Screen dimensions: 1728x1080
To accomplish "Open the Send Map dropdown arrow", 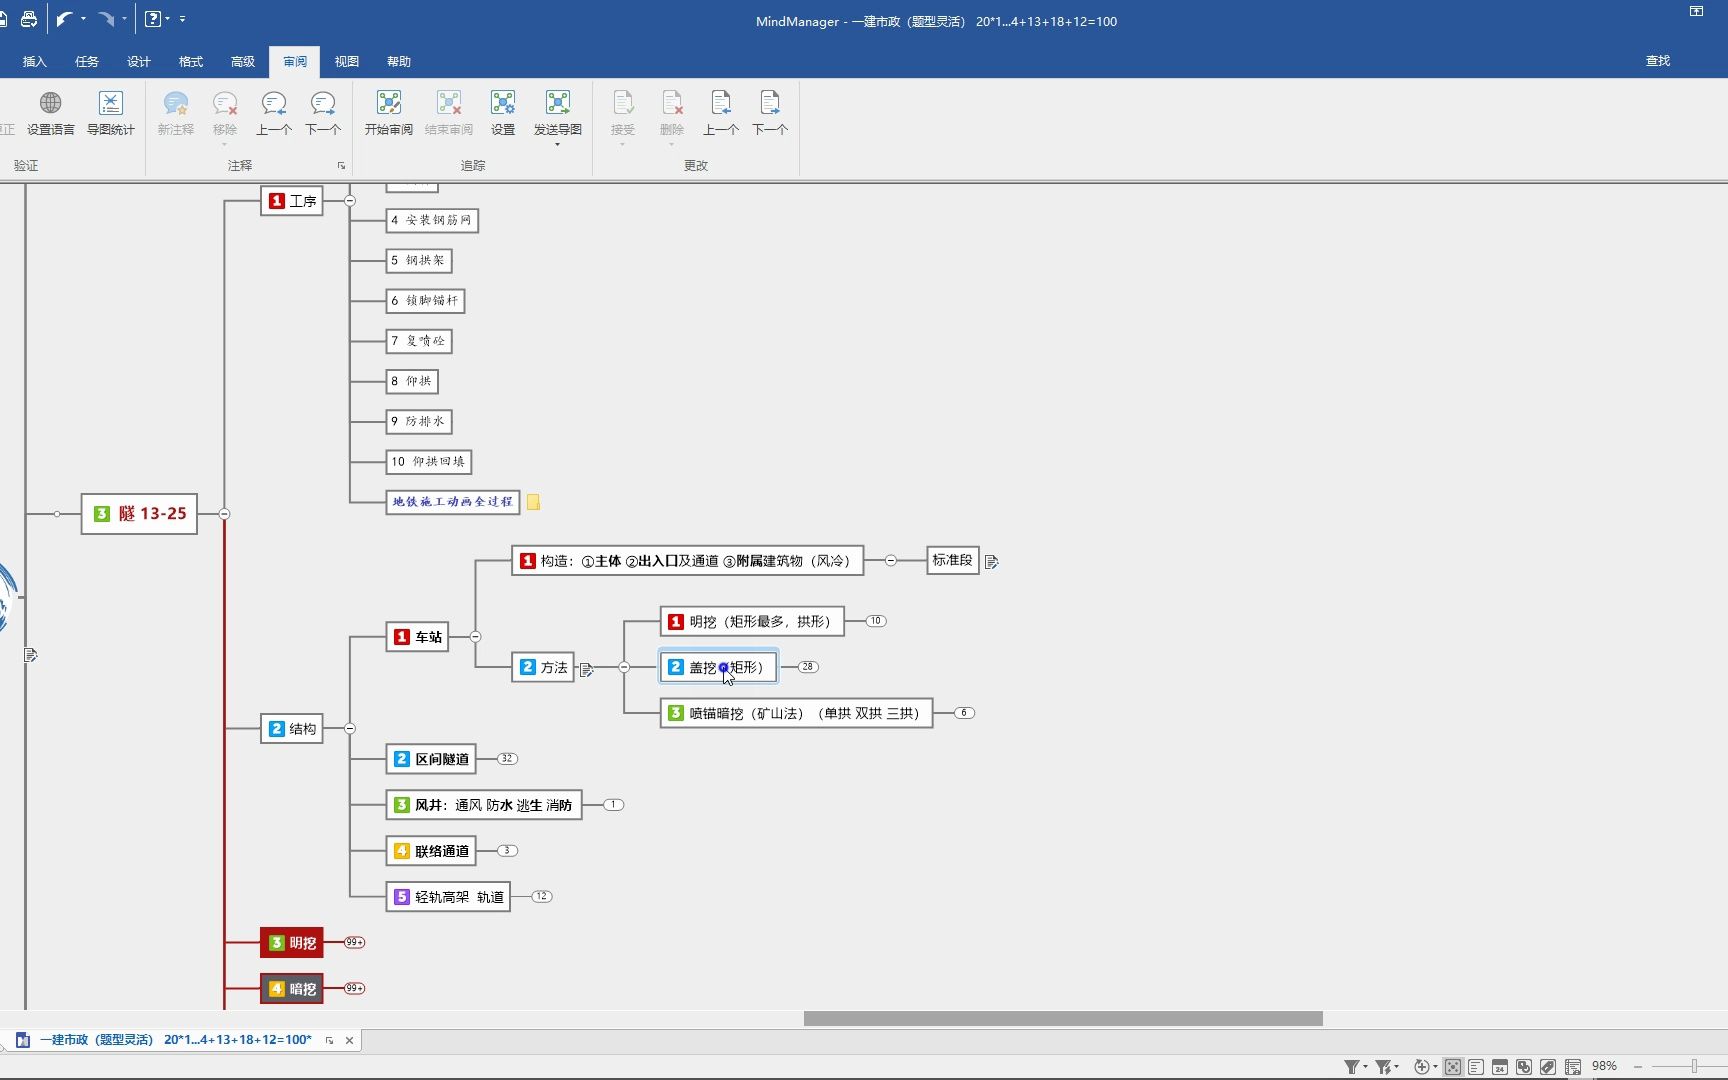I will [x=557, y=145].
